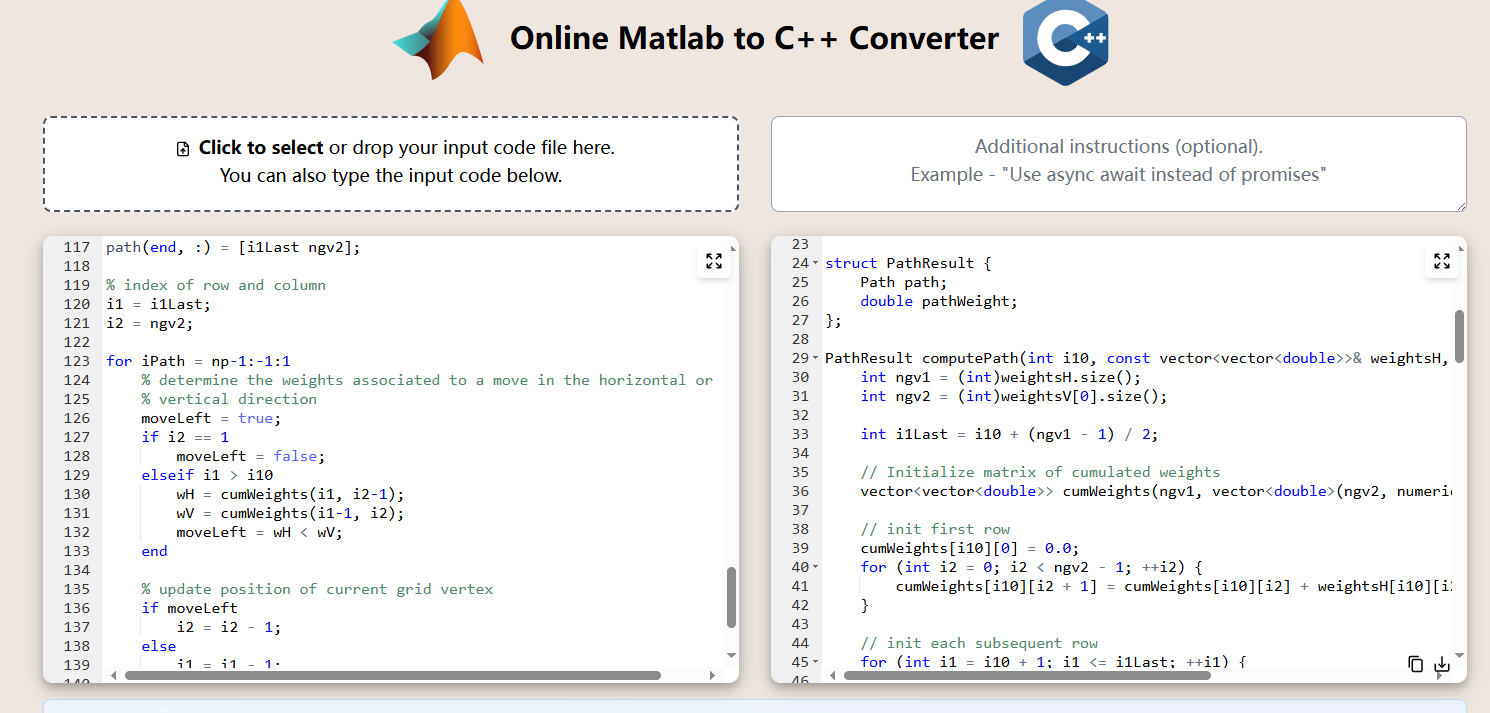Click the input editor horizontal scrollbar thumb

coord(392,676)
